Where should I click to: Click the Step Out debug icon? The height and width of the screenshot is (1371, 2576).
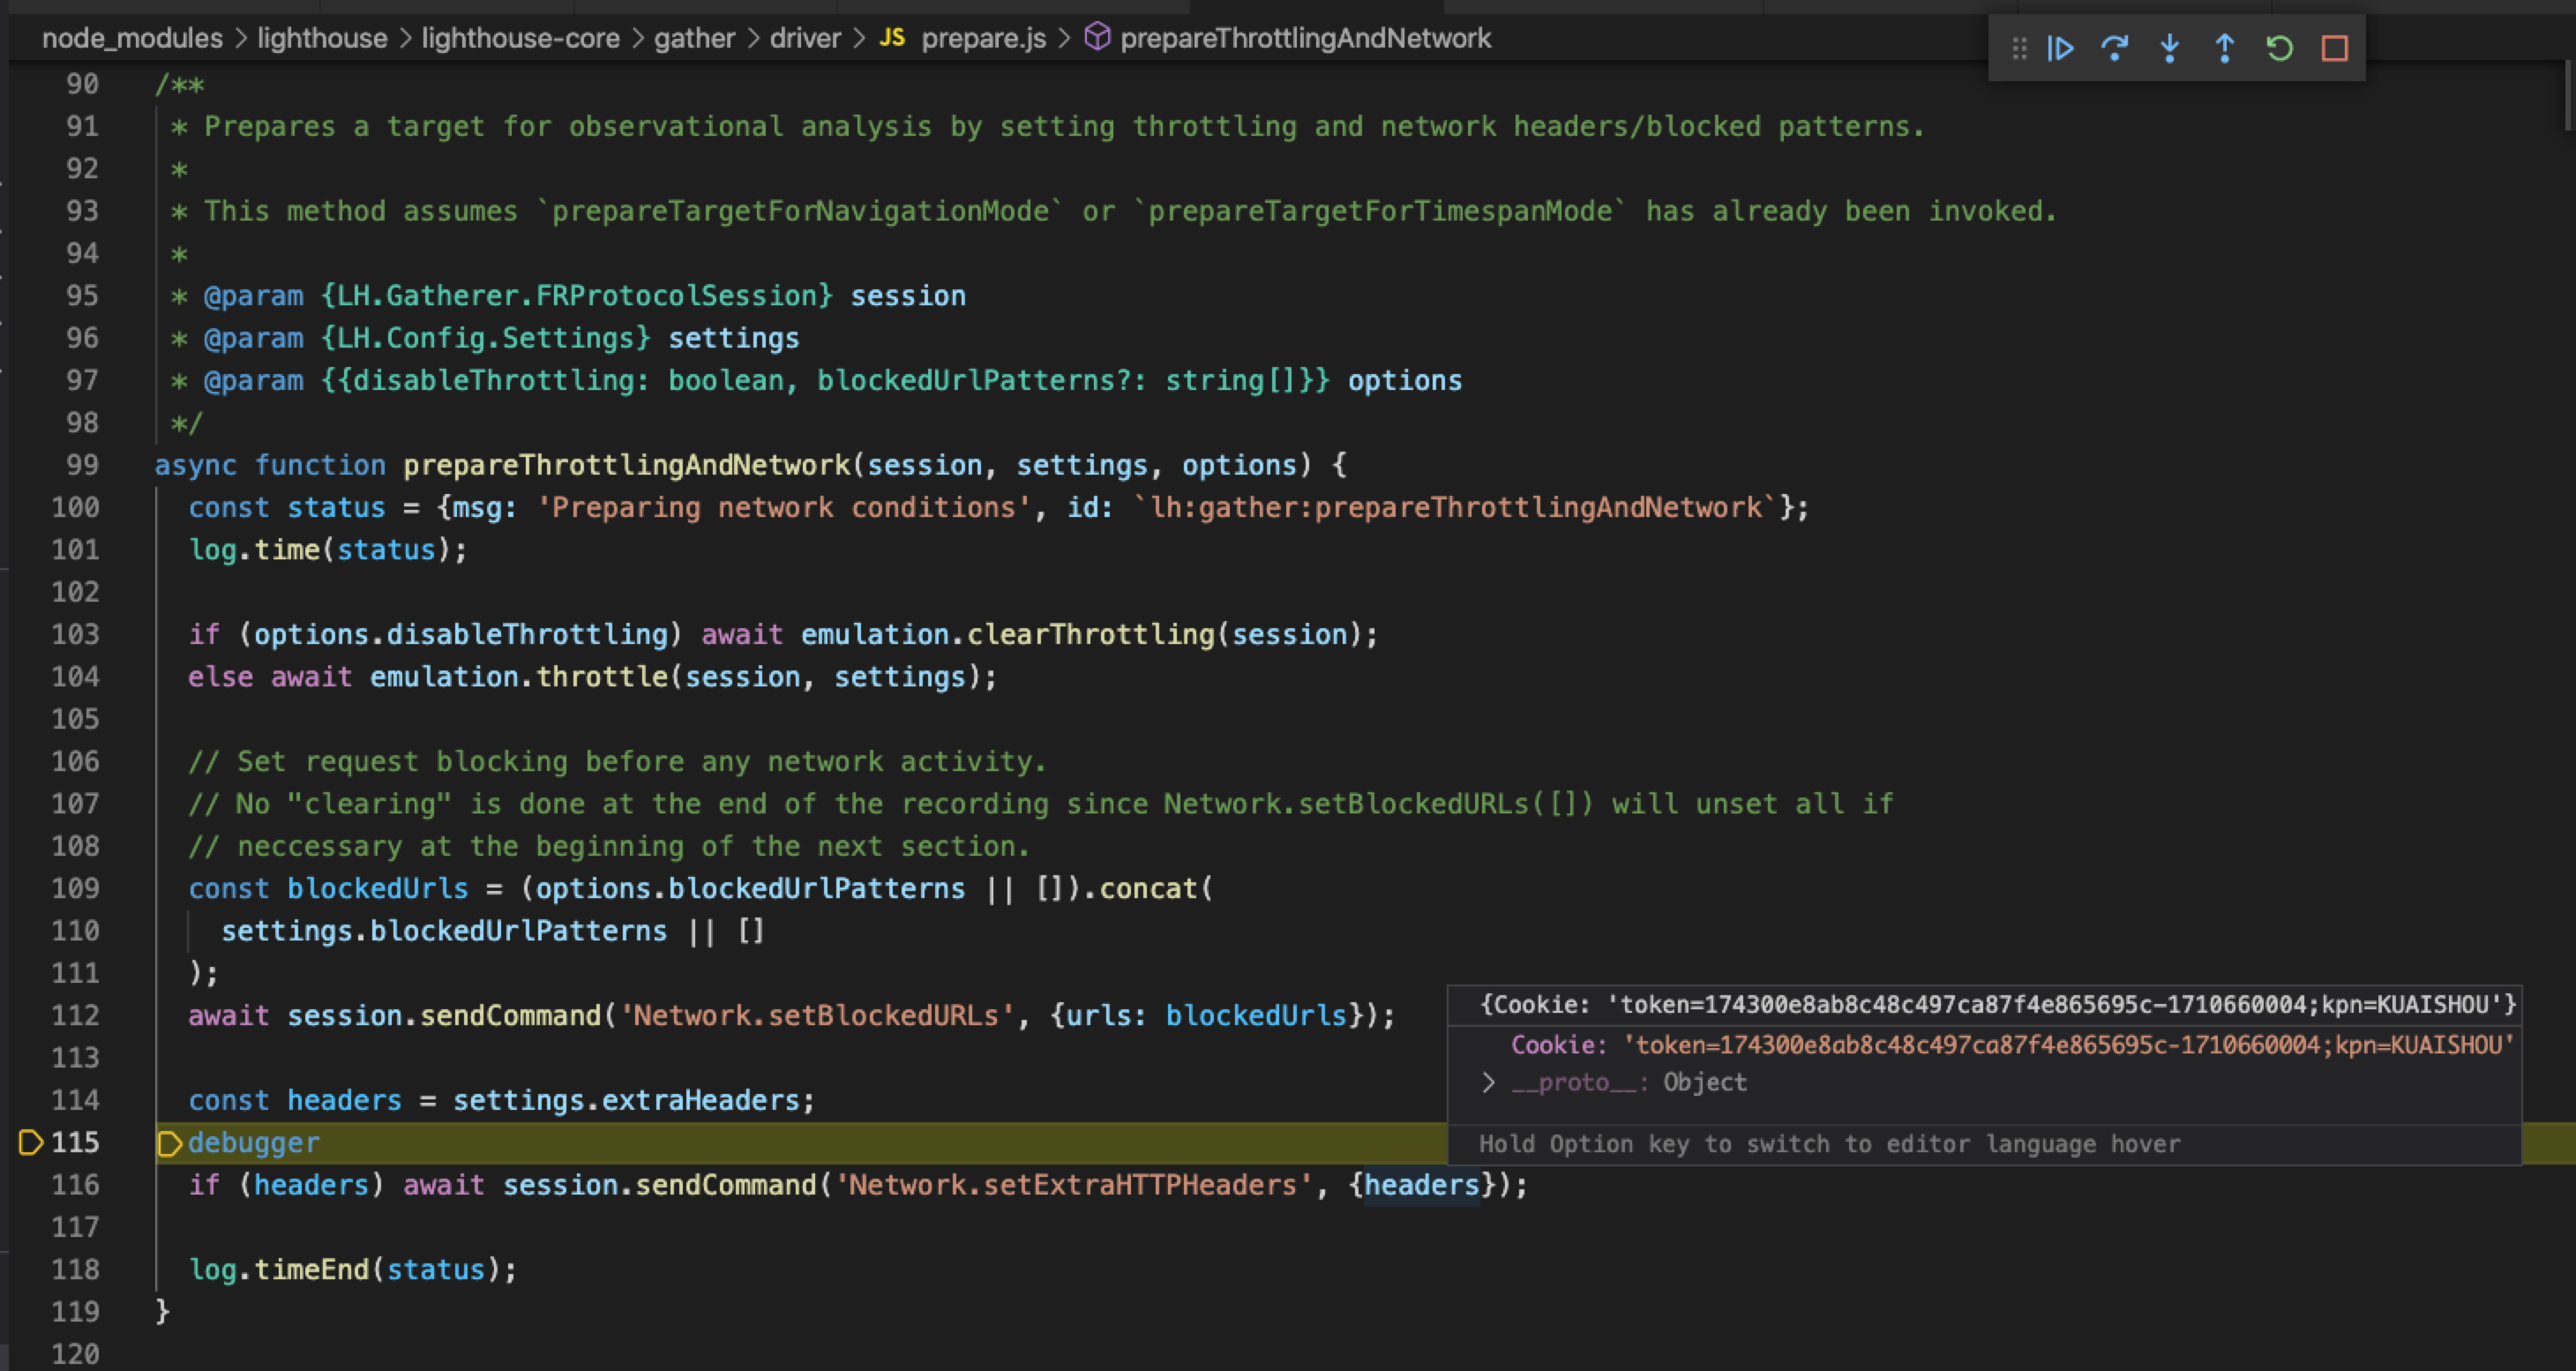click(2225, 48)
